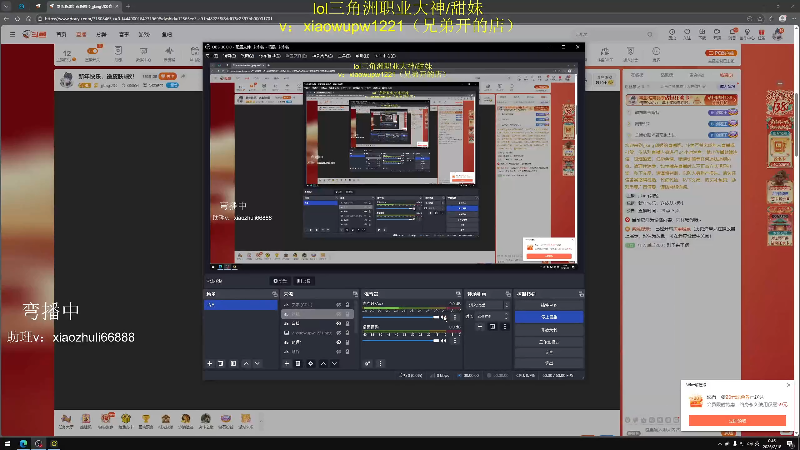Screen dimensions: 800x450
Task: Open the scene transition type dropdown
Action: coord(488,305)
